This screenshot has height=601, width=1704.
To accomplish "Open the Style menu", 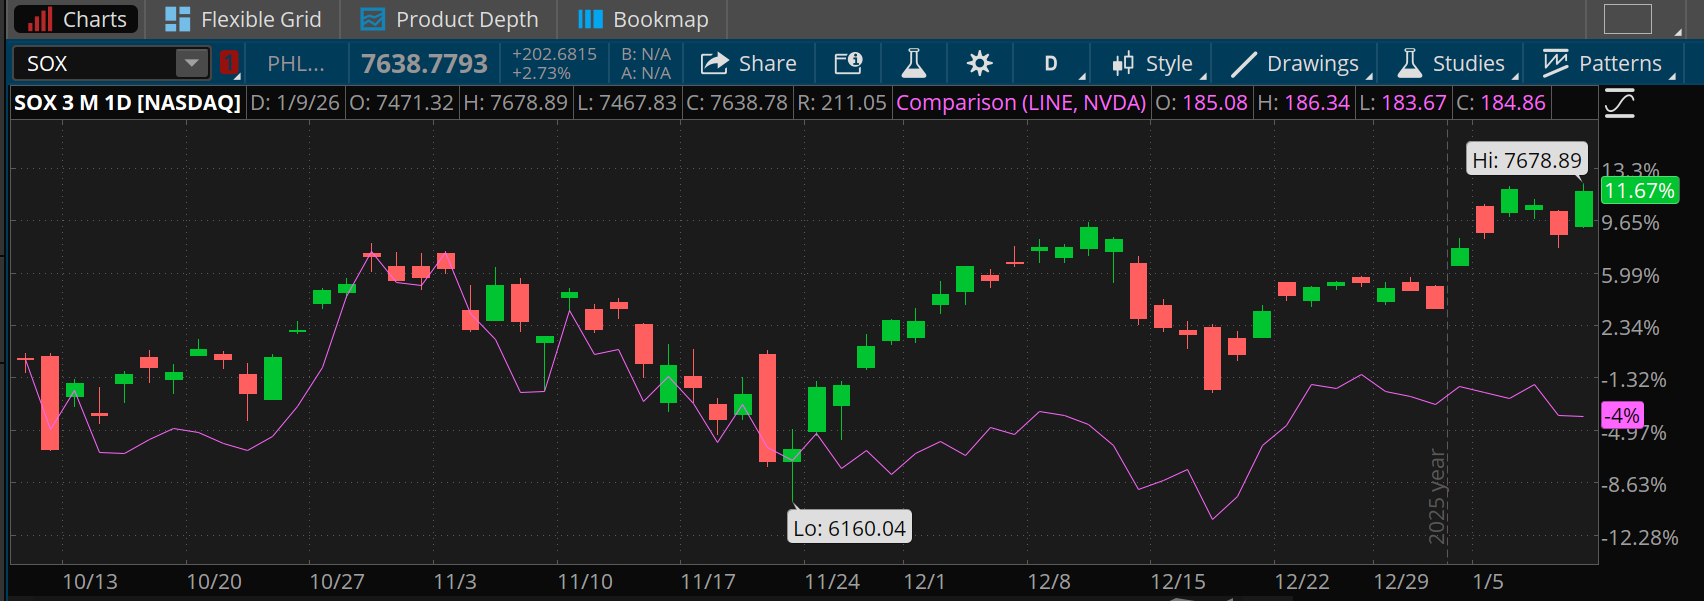I will 1153,64.
